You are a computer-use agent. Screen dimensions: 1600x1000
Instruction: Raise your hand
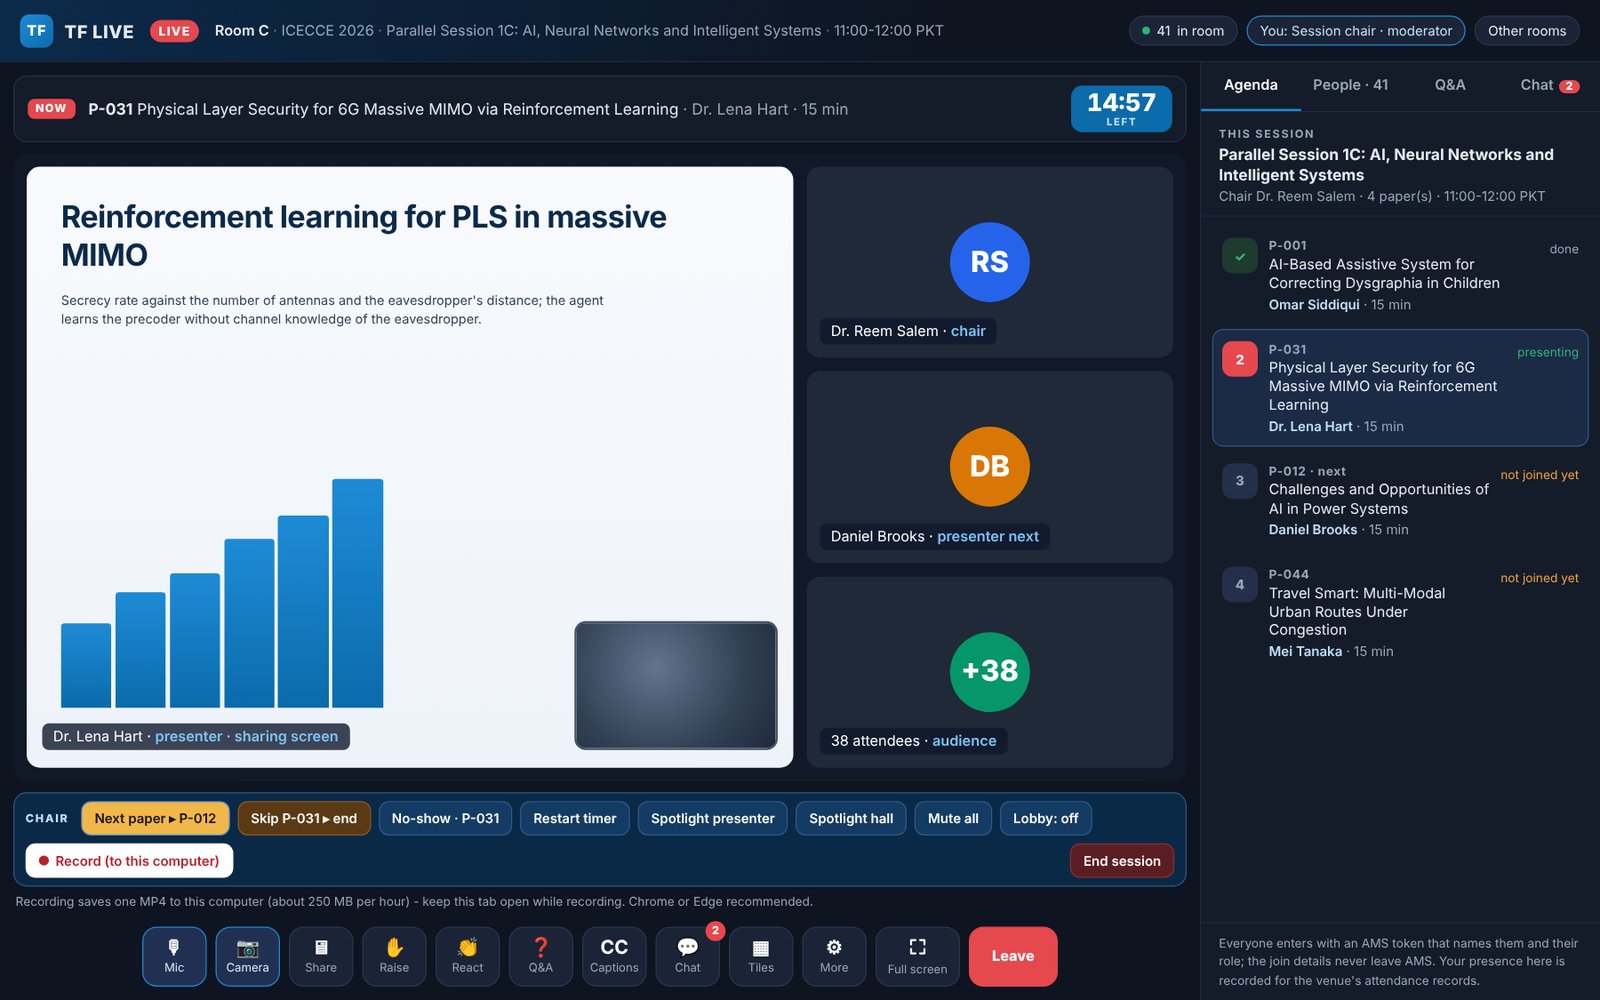click(x=394, y=956)
